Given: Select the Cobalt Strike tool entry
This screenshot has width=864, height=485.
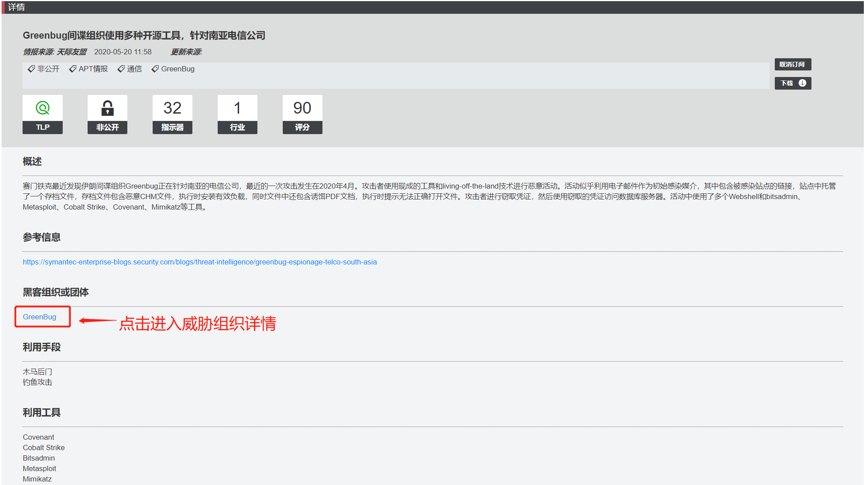Looking at the screenshot, I should tap(44, 448).
